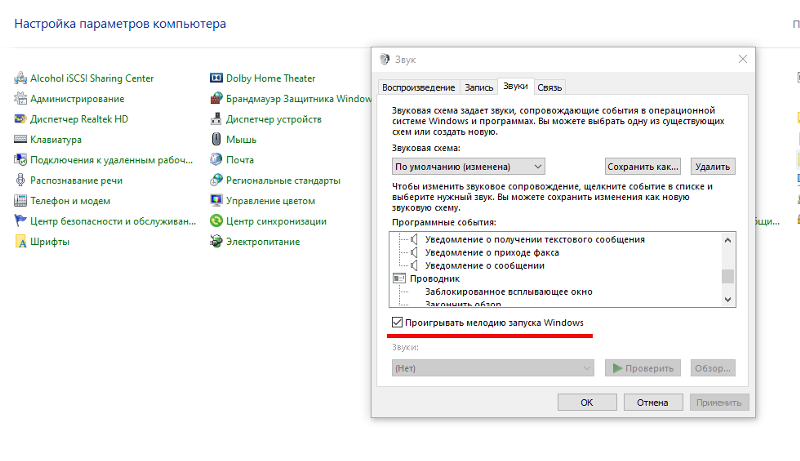Open the Звуковая схема dropdown

[468, 167]
